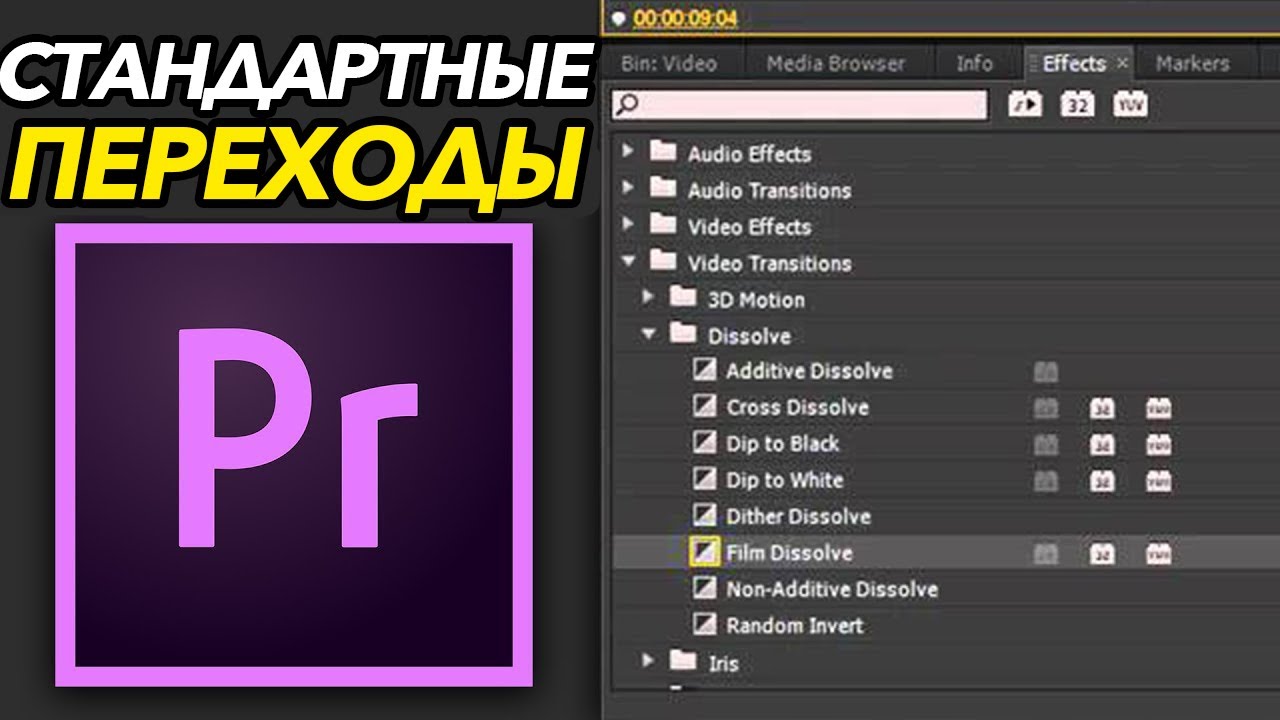
Task: Select the Cross Dissolve transition text
Action: [x=797, y=407]
